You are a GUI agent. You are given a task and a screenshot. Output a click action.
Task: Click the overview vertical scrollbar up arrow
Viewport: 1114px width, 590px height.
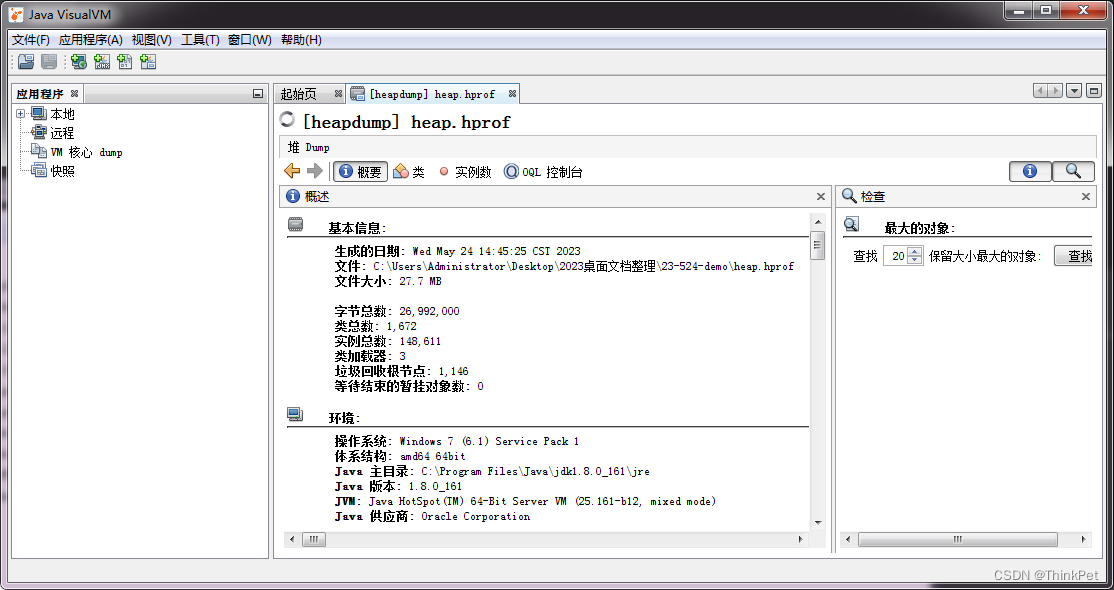[x=818, y=222]
